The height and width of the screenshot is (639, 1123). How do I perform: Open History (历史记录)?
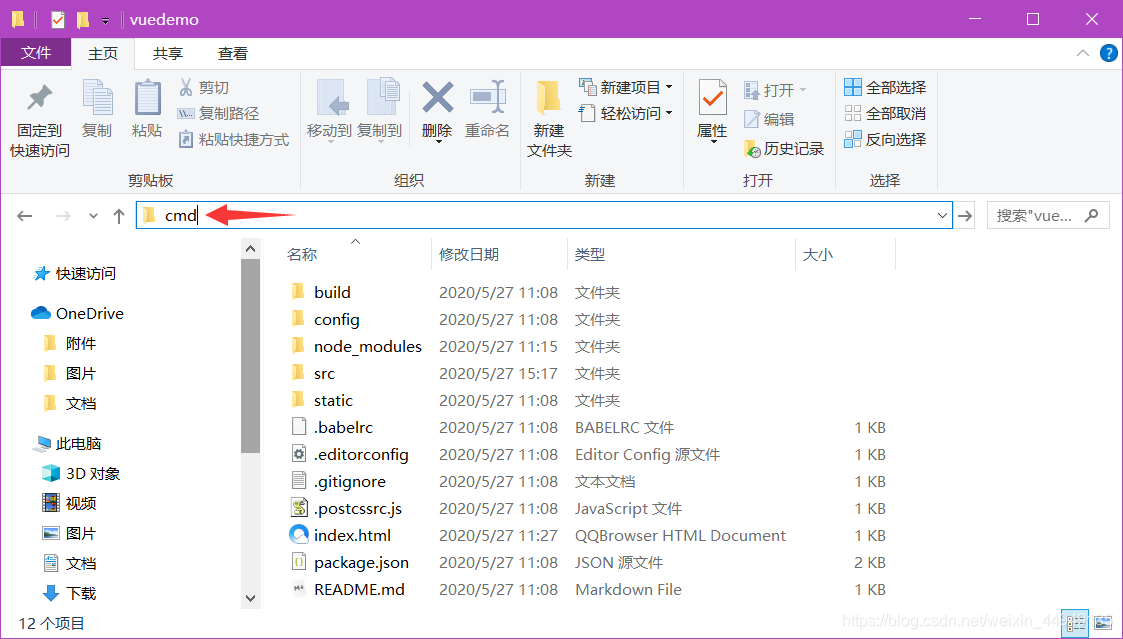coord(784,148)
